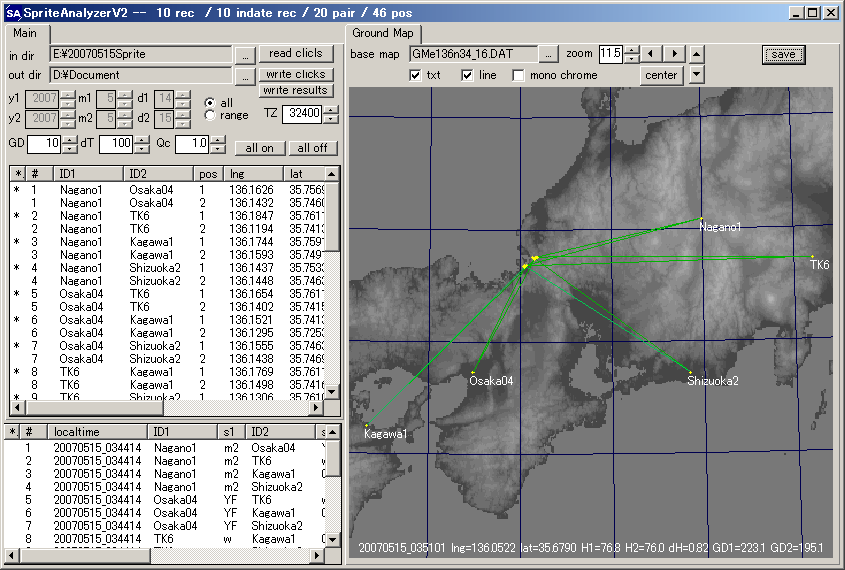This screenshot has width=845, height=570.
Task: Click the save button
Action: pyautogui.click(x=783, y=54)
